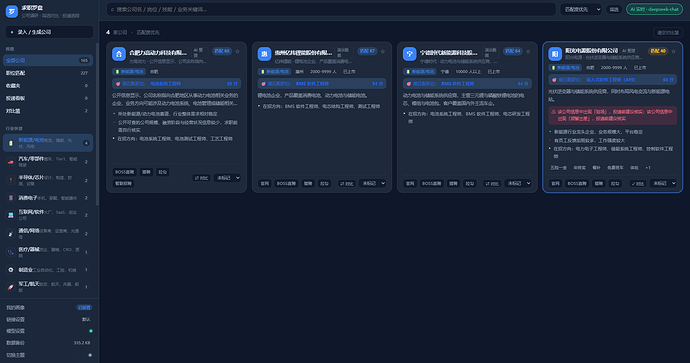Open the 对比篮 comparison basket view

[x=48, y=111]
